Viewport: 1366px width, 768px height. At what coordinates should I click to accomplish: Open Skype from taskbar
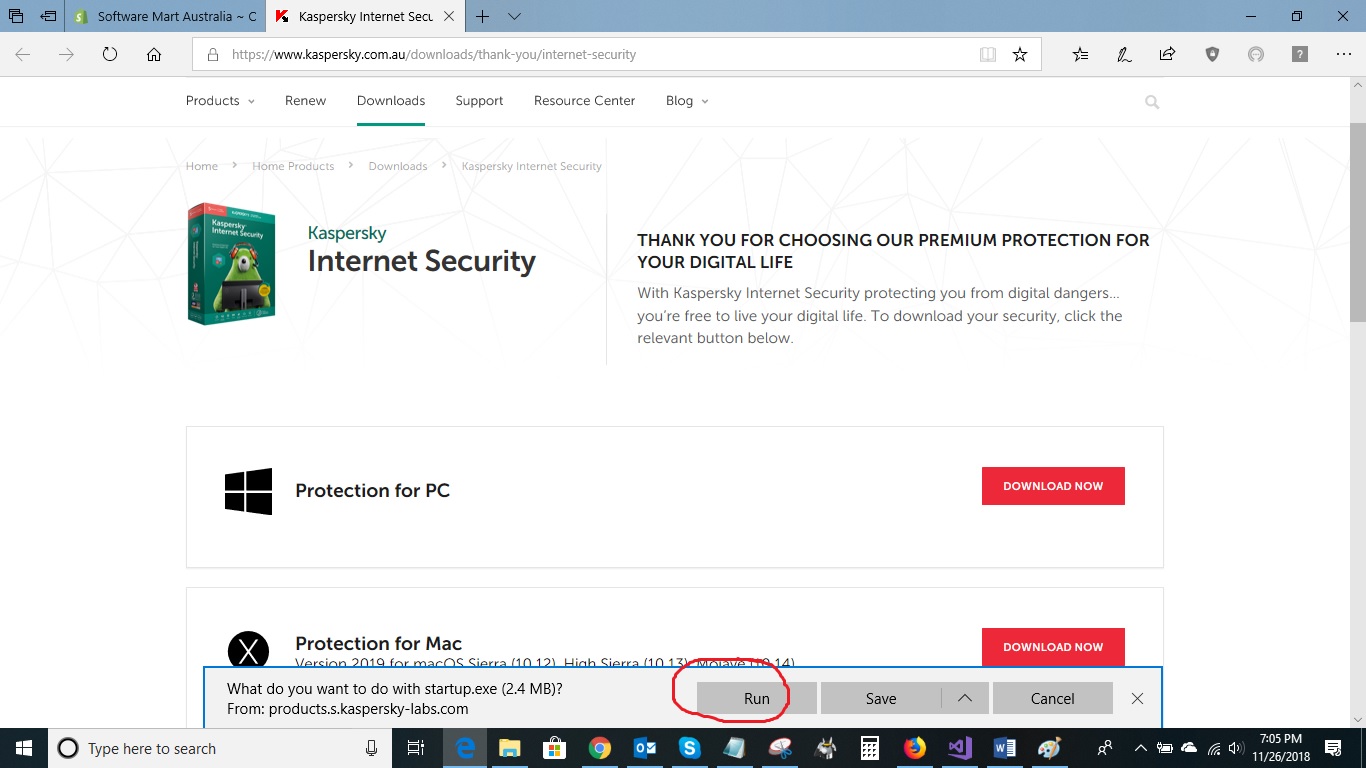point(690,748)
